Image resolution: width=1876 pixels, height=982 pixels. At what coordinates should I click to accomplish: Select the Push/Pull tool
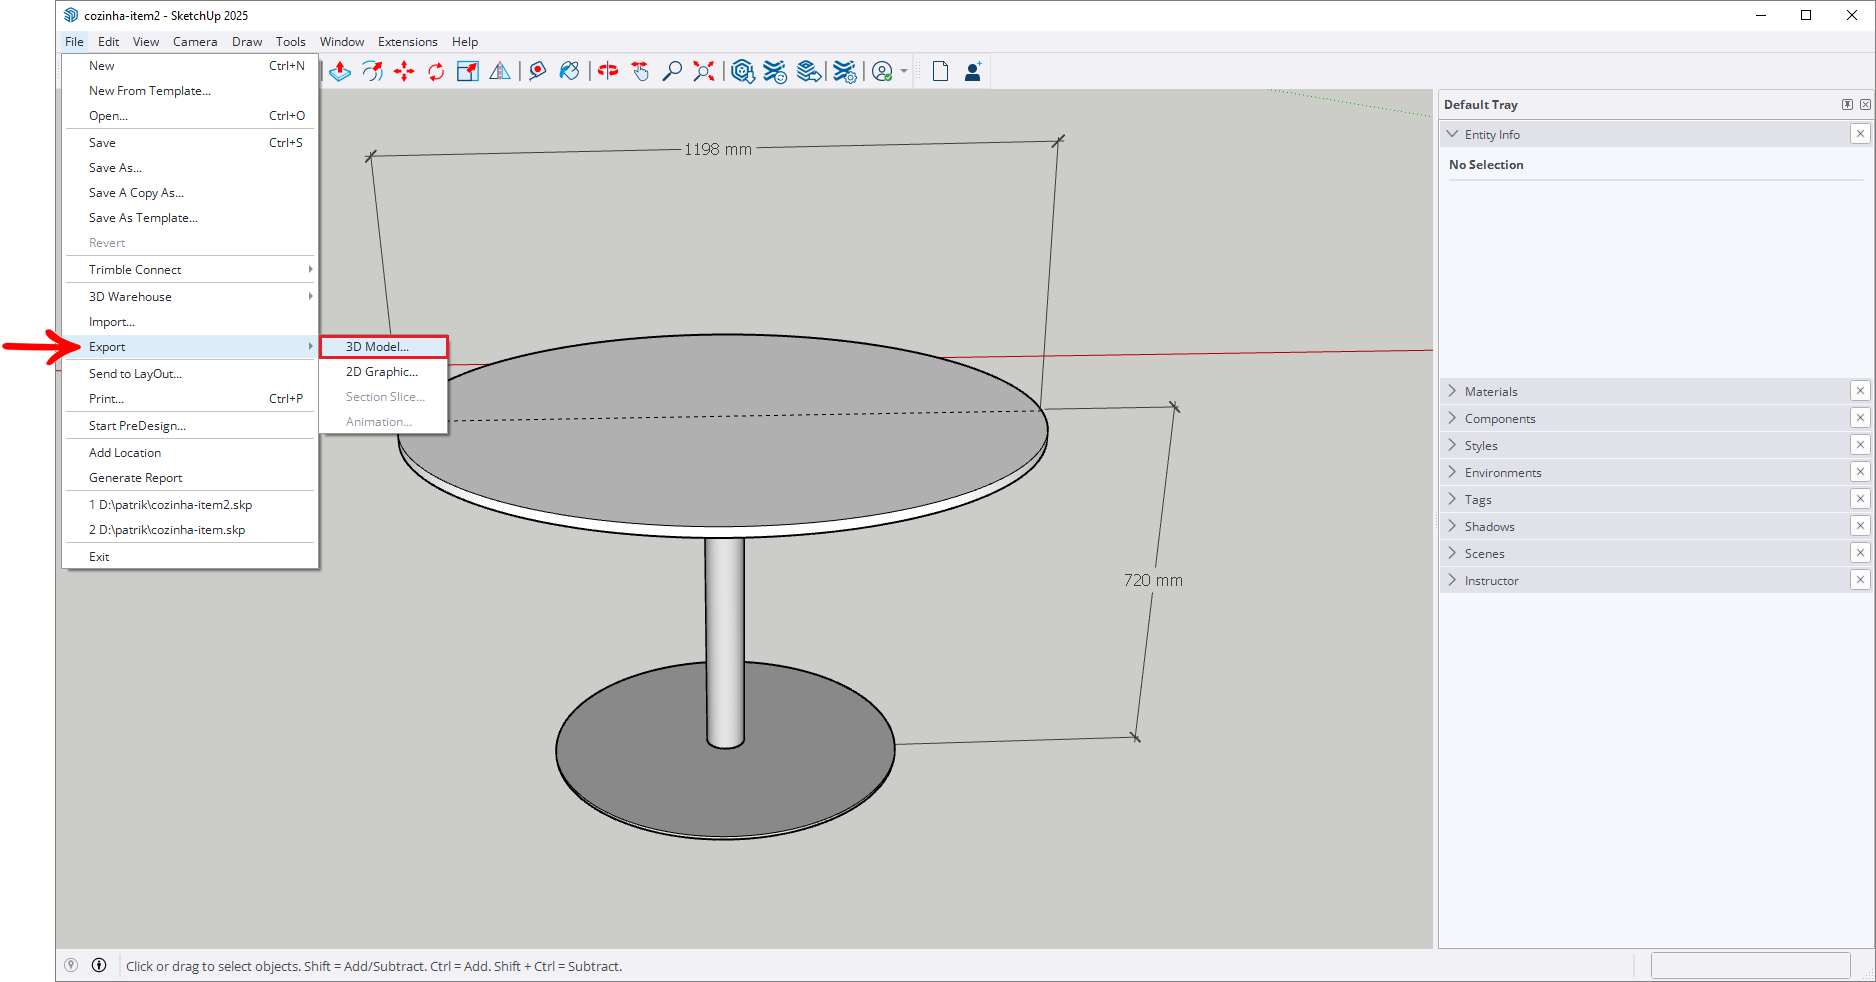click(x=340, y=71)
